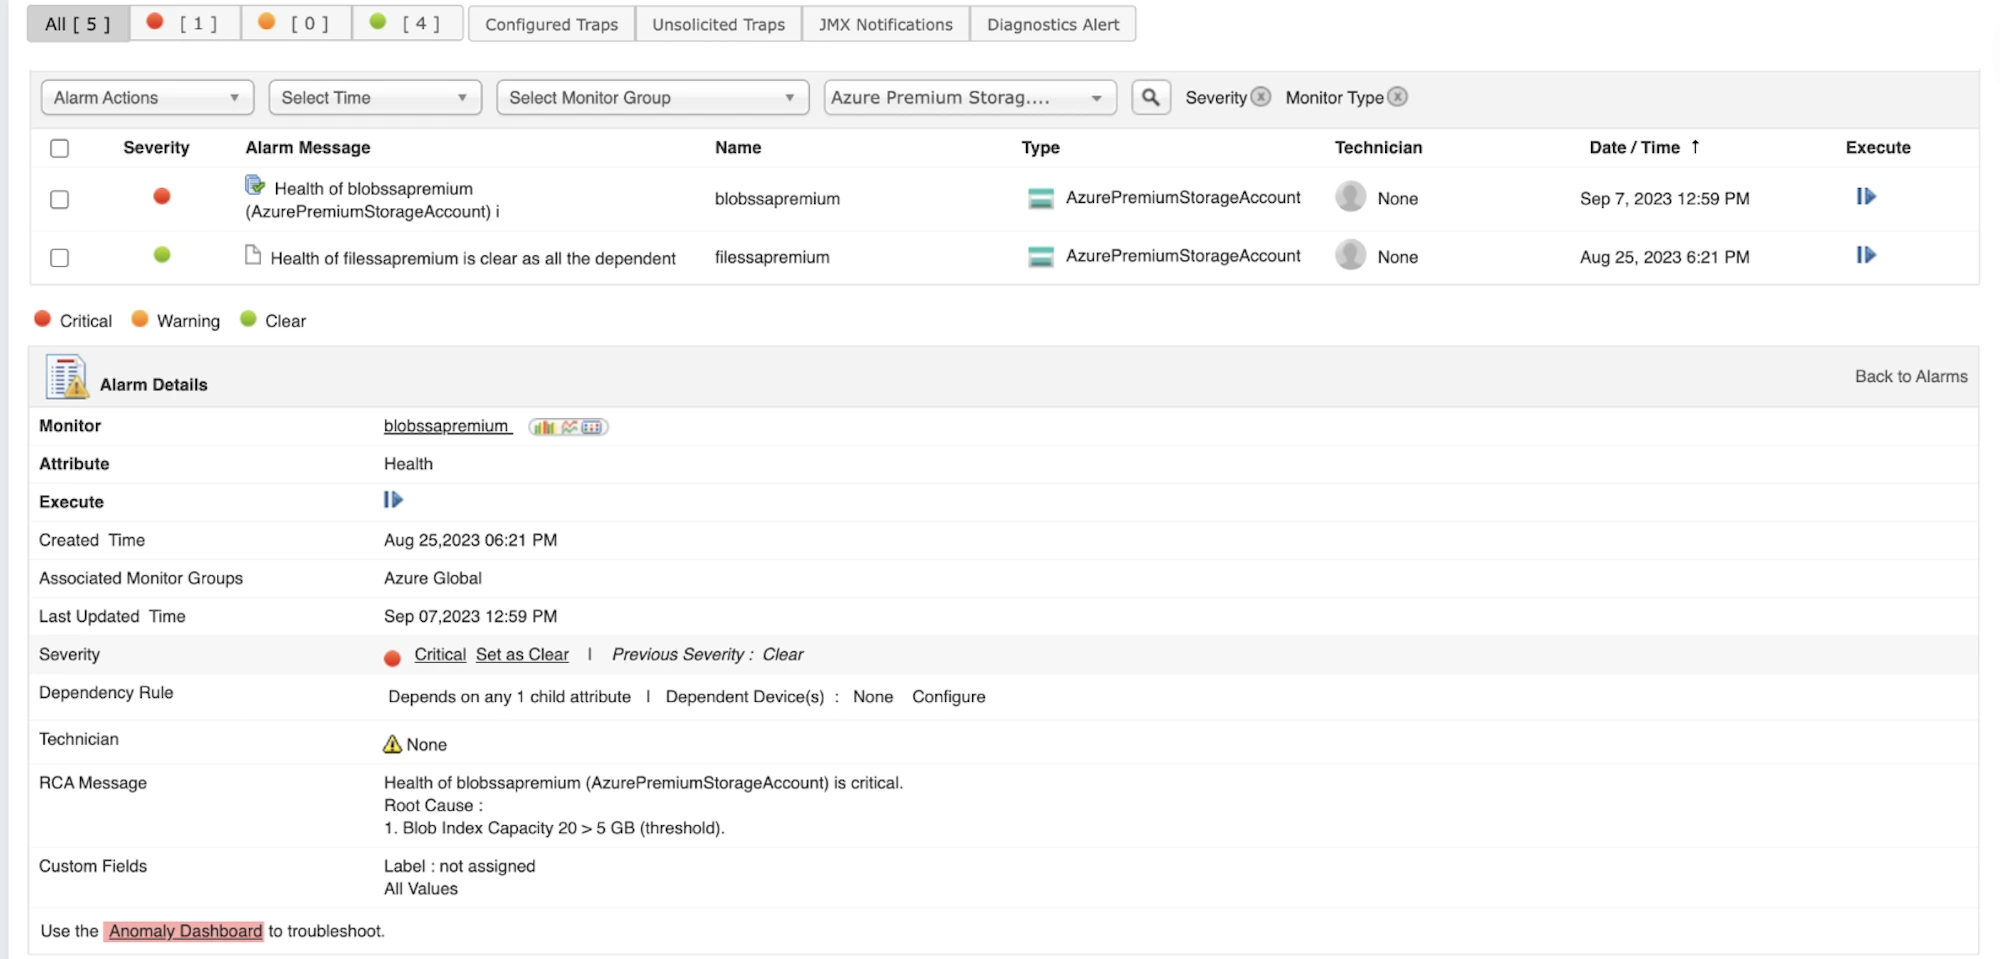Click the note icon beside filessapremium alarm message

[x=253, y=255]
